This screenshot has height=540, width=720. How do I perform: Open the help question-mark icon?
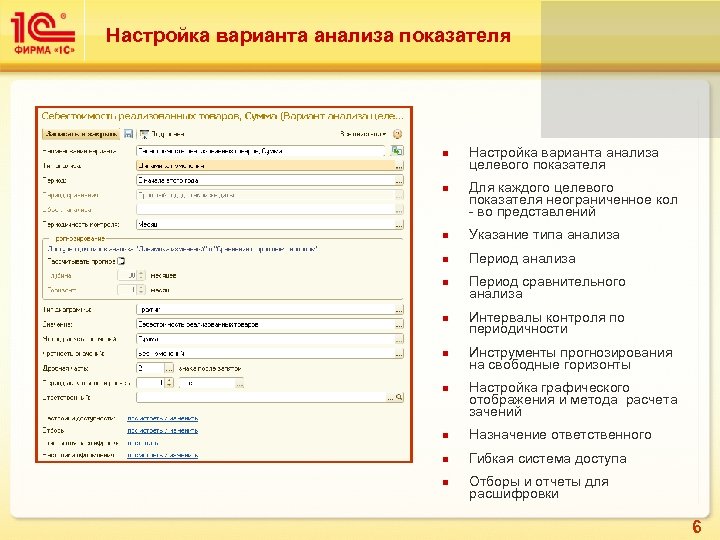pos(398,134)
